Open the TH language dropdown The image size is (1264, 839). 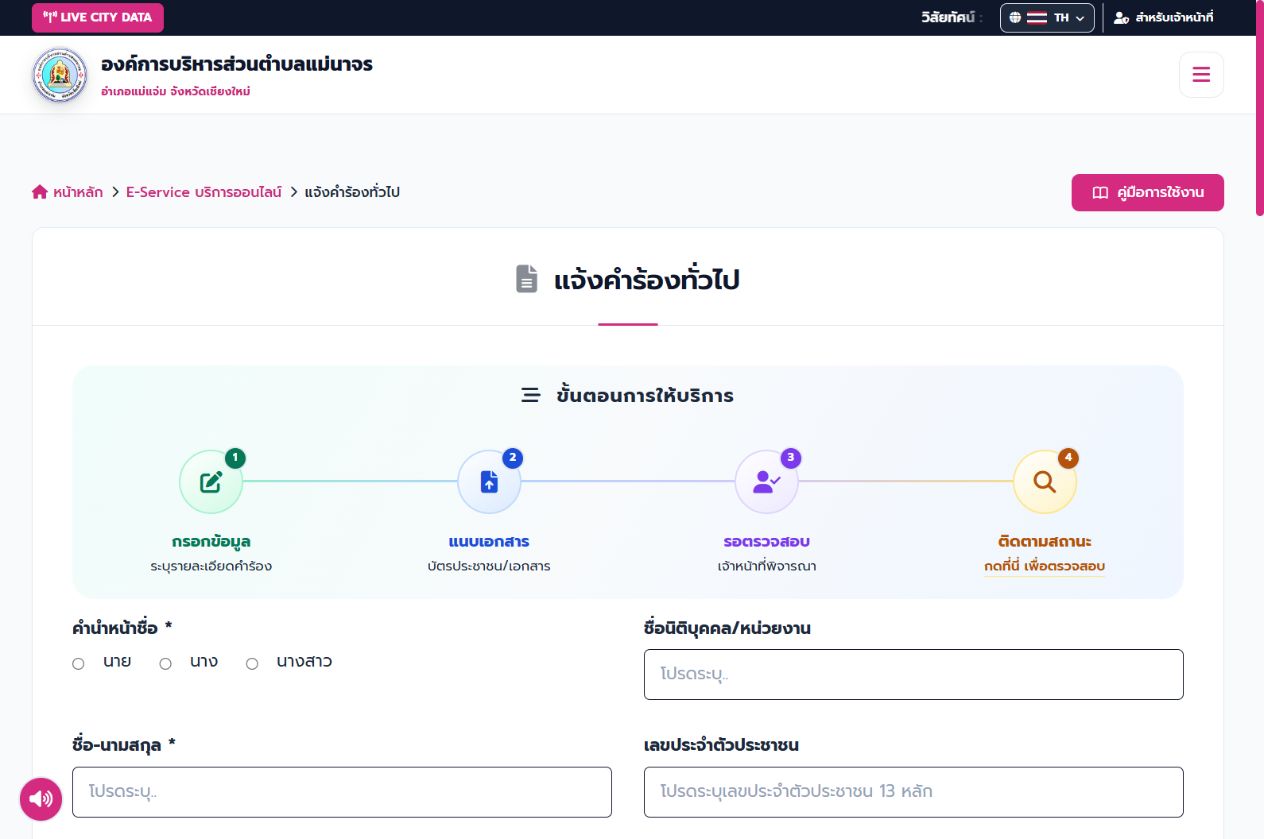click(x=1047, y=18)
